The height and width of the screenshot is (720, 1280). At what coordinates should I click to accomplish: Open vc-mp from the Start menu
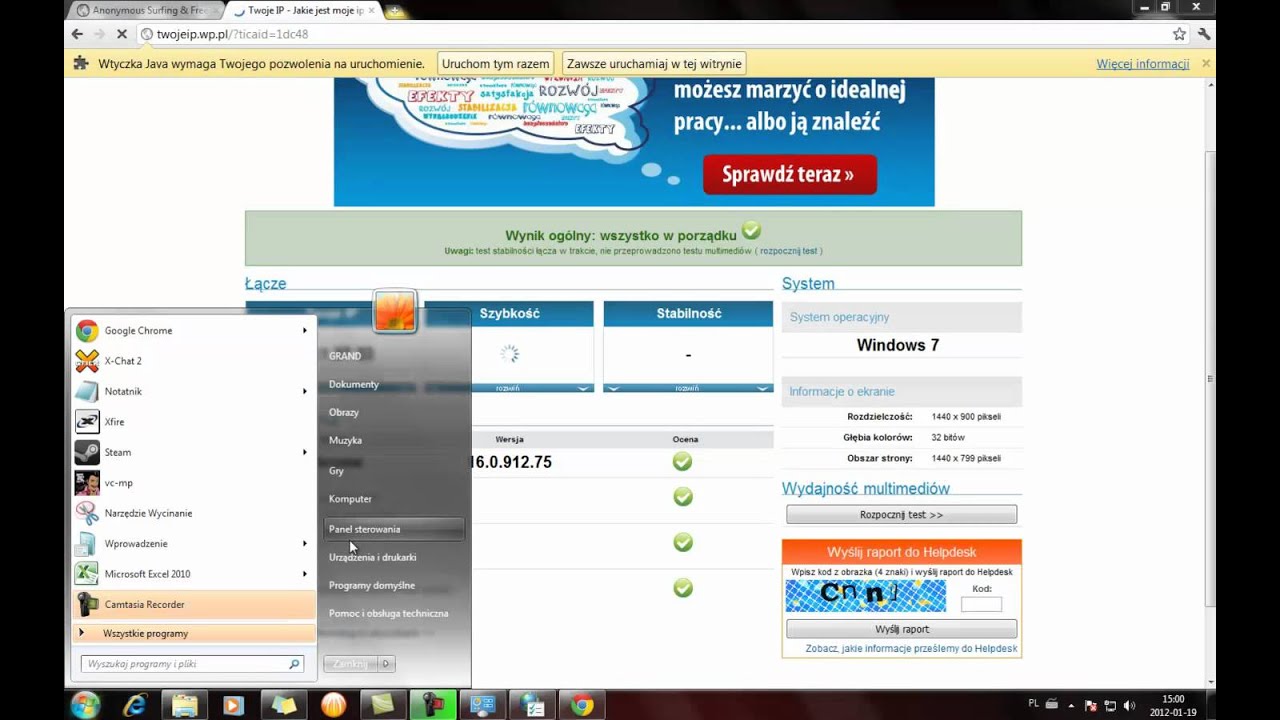(x=194, y=483)
